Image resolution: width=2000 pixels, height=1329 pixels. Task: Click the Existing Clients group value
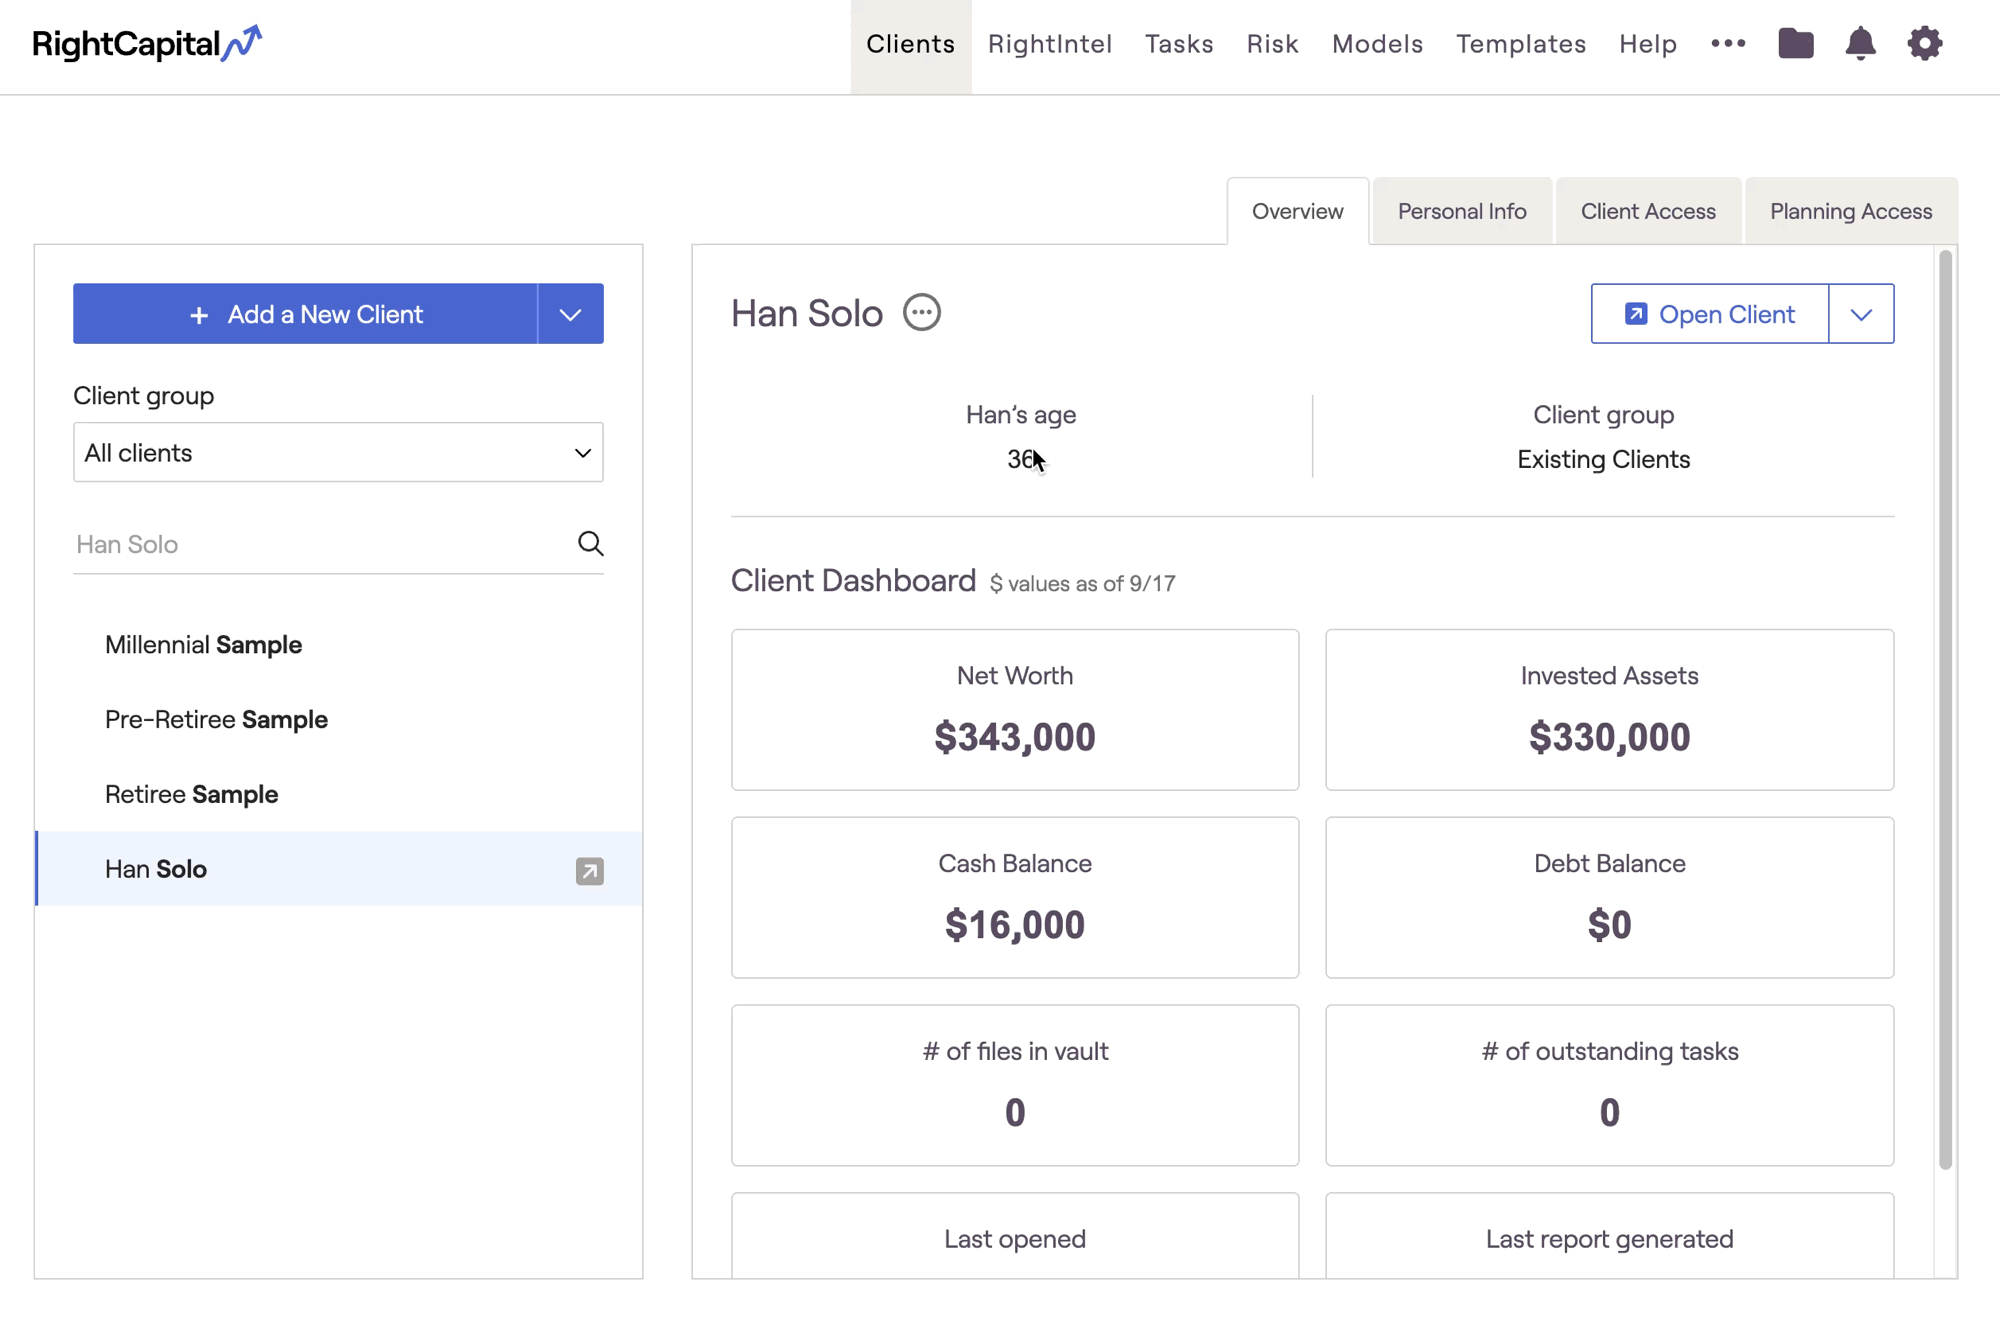point(1603,460)
